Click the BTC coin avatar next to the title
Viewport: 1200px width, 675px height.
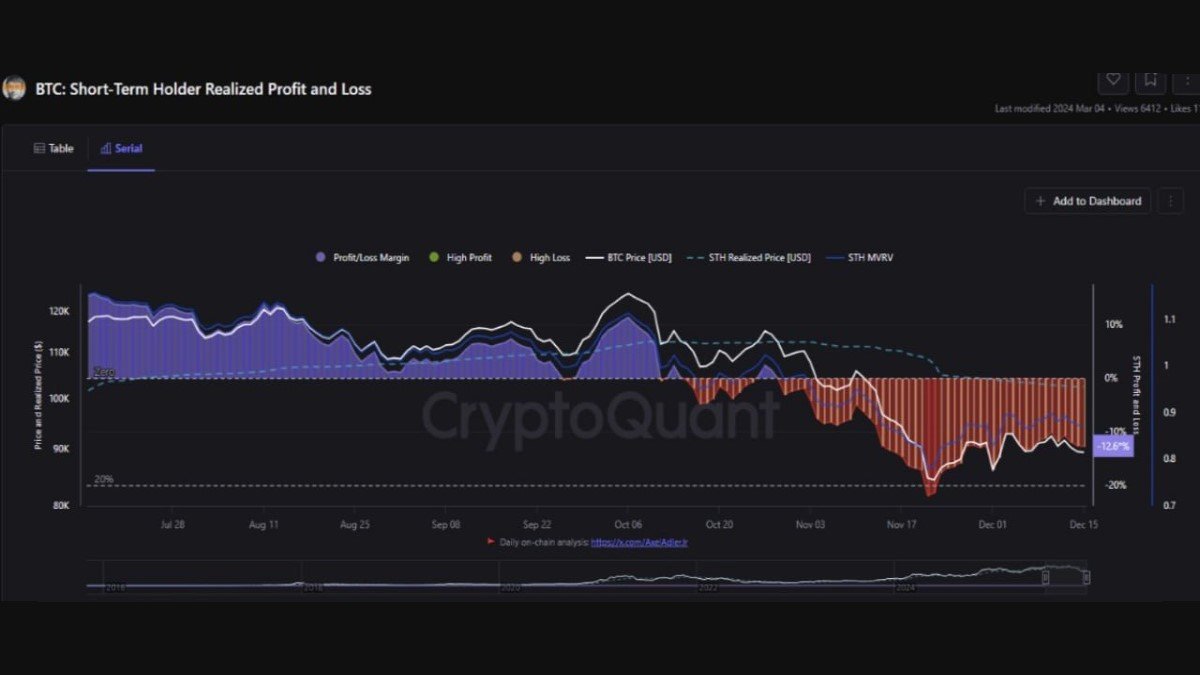pyautogui.click(x=14, y=88)
